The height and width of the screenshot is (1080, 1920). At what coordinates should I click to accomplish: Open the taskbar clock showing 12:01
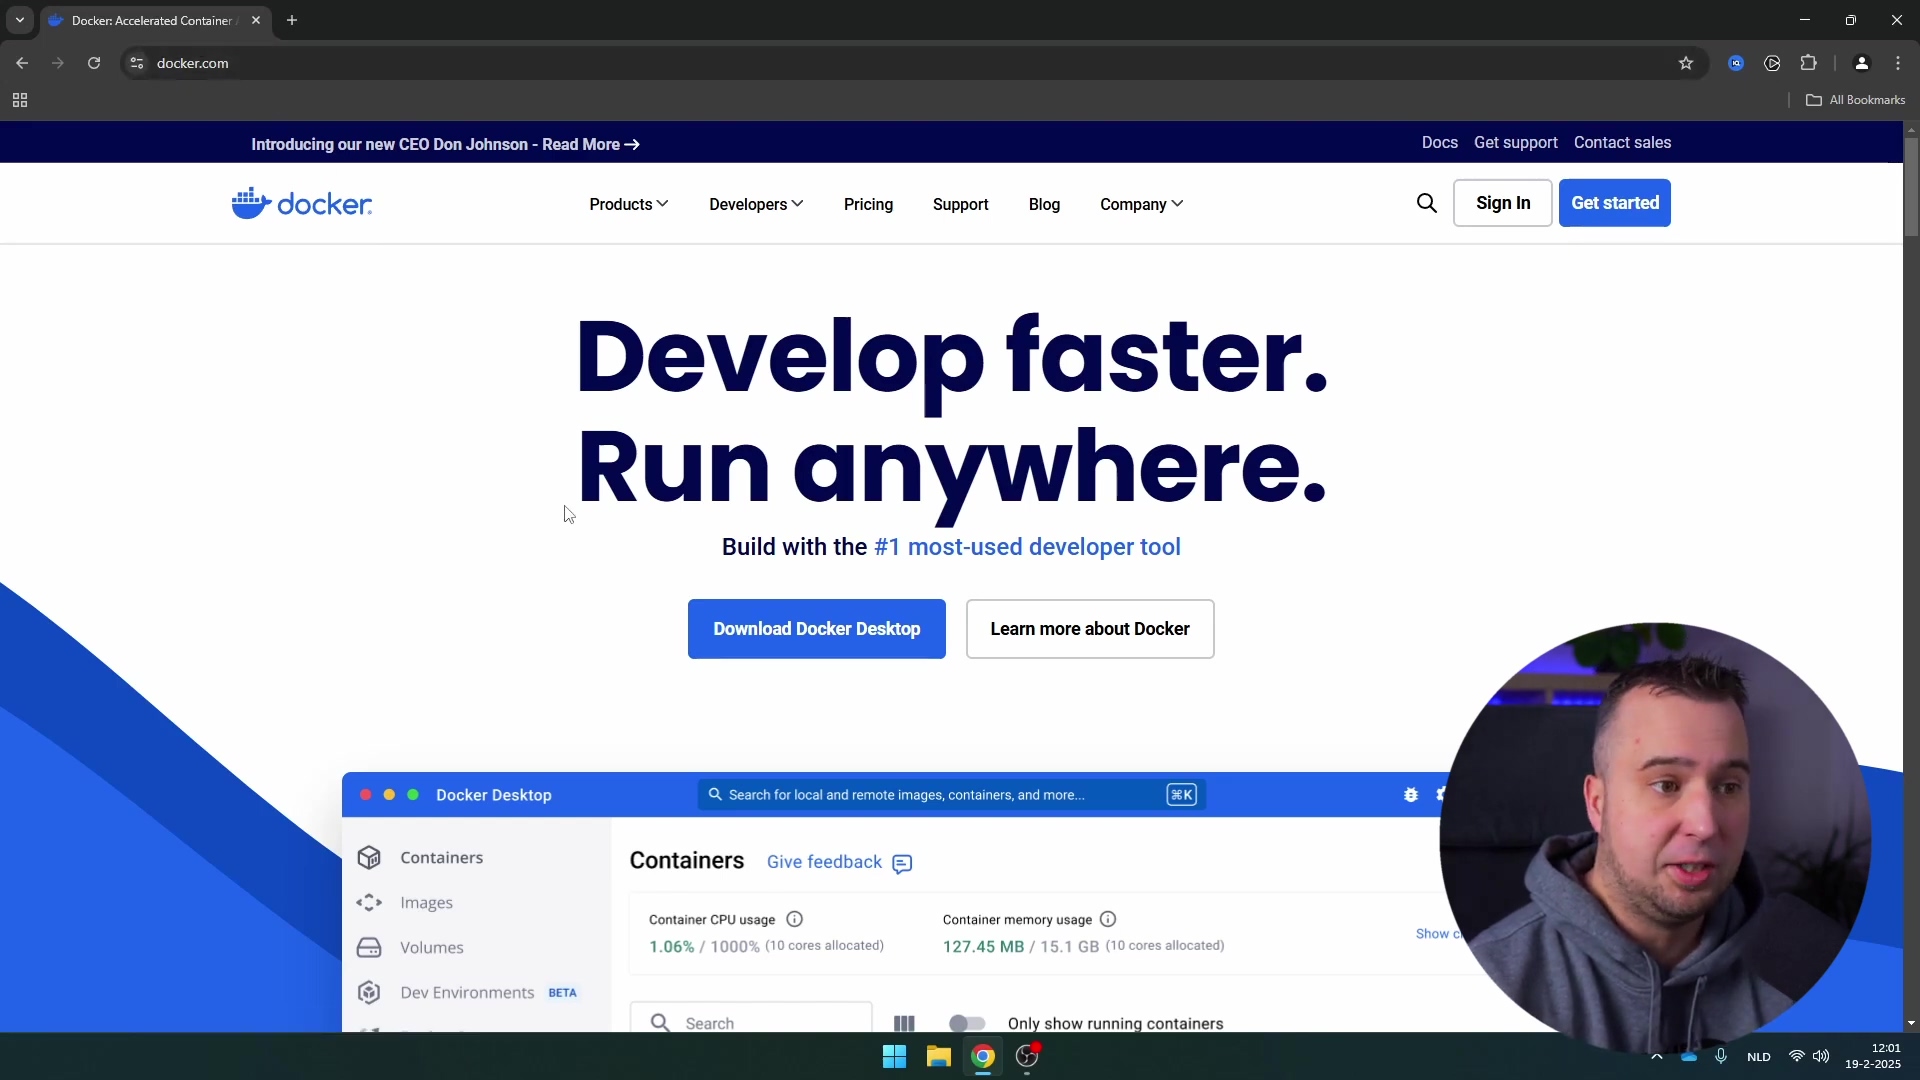click(1873, 1056)
